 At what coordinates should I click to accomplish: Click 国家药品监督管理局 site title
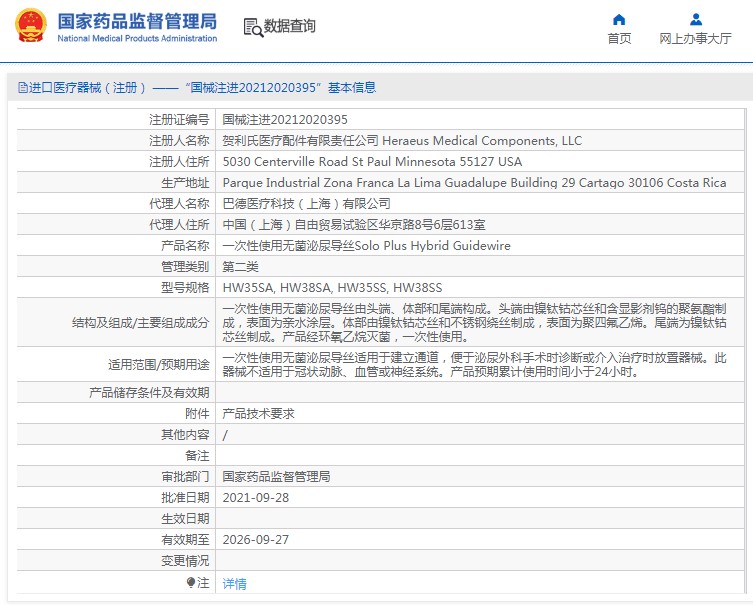137,21
